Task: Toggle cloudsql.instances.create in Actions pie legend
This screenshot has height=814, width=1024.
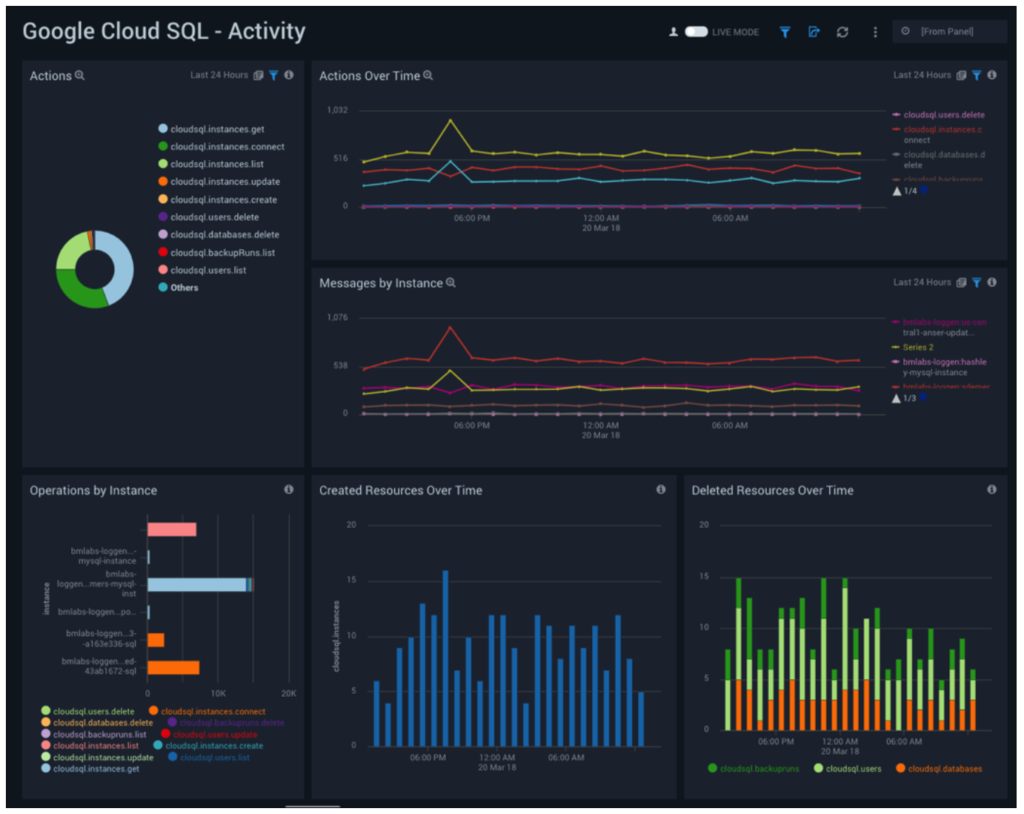Action: 217,199
